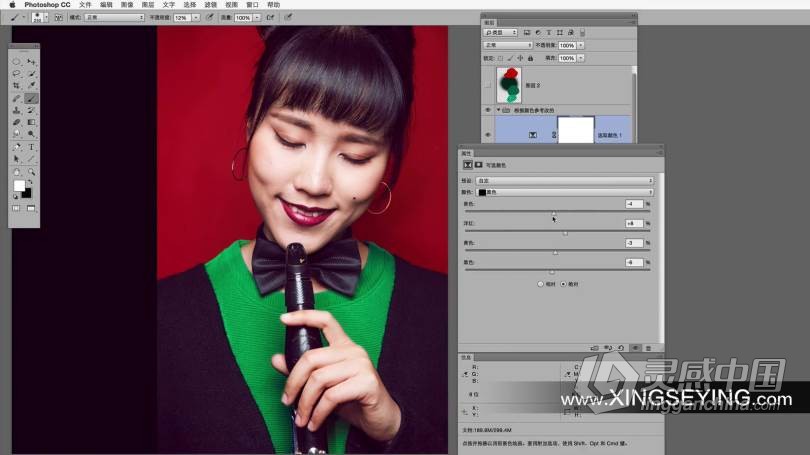Select the Dodge tool

point(32,134)
